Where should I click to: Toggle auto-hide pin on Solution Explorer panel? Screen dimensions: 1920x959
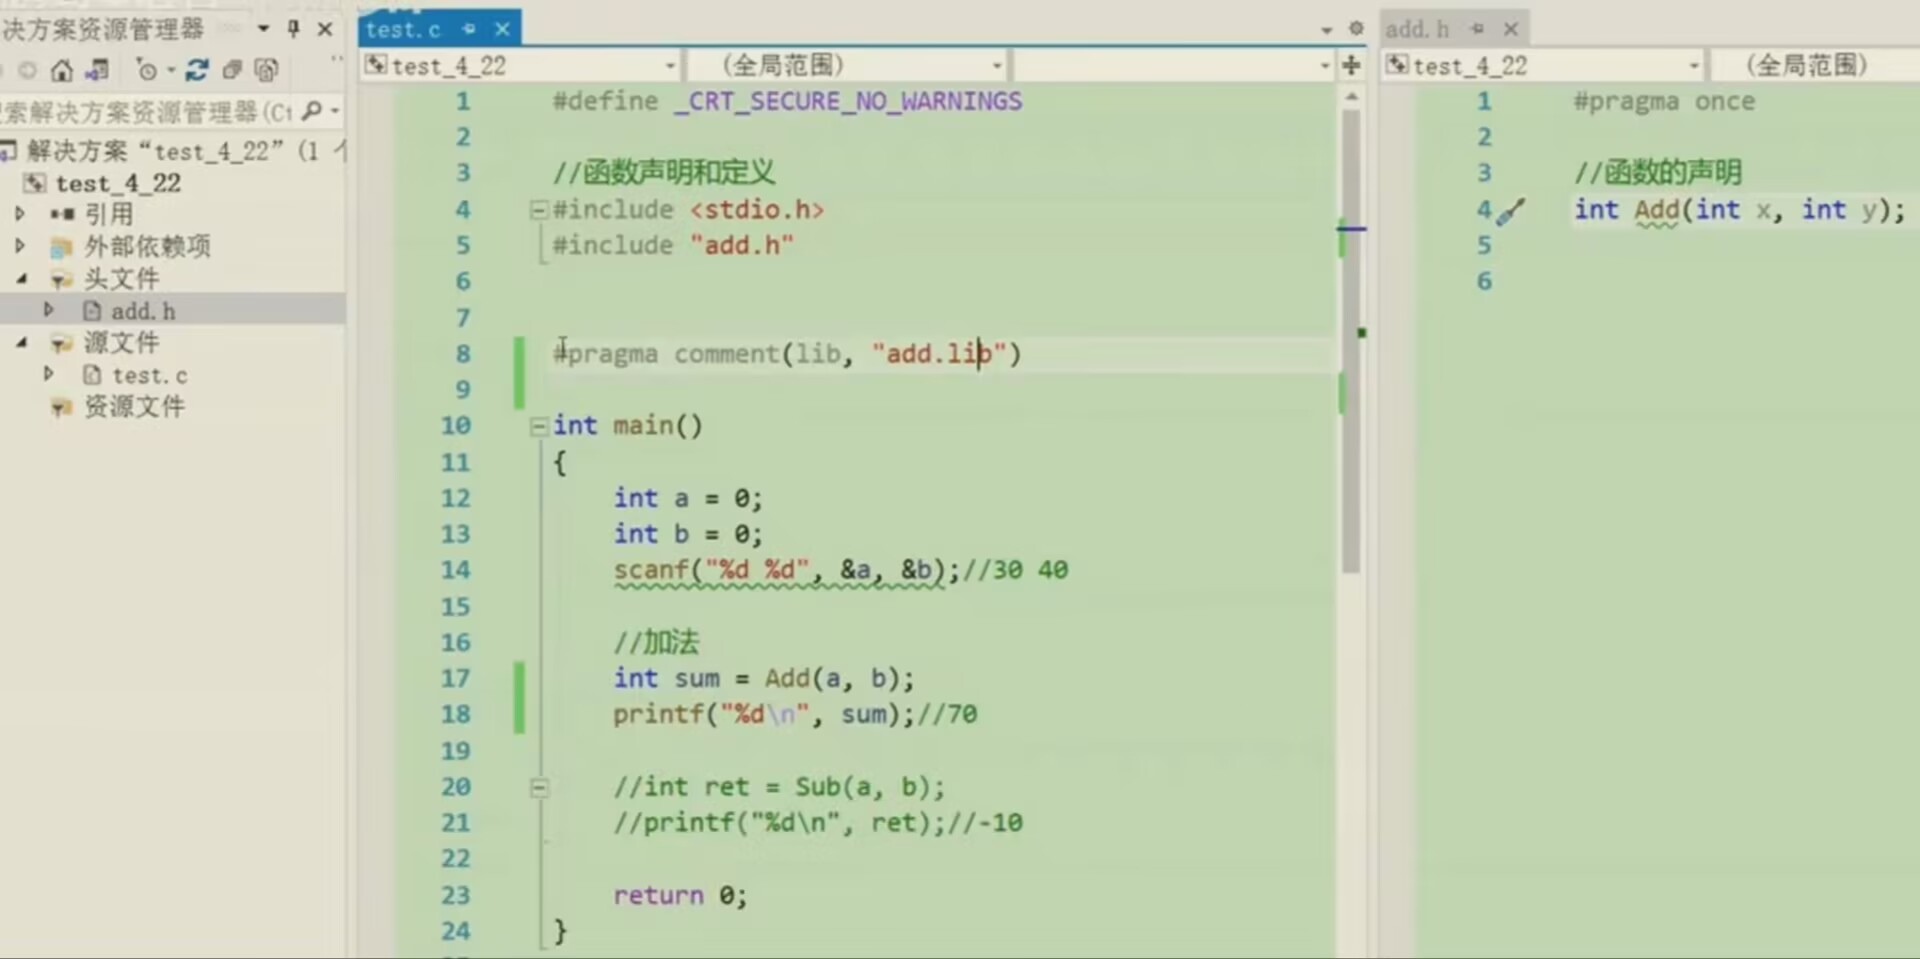pyautogui.click(x=294, y=29)
